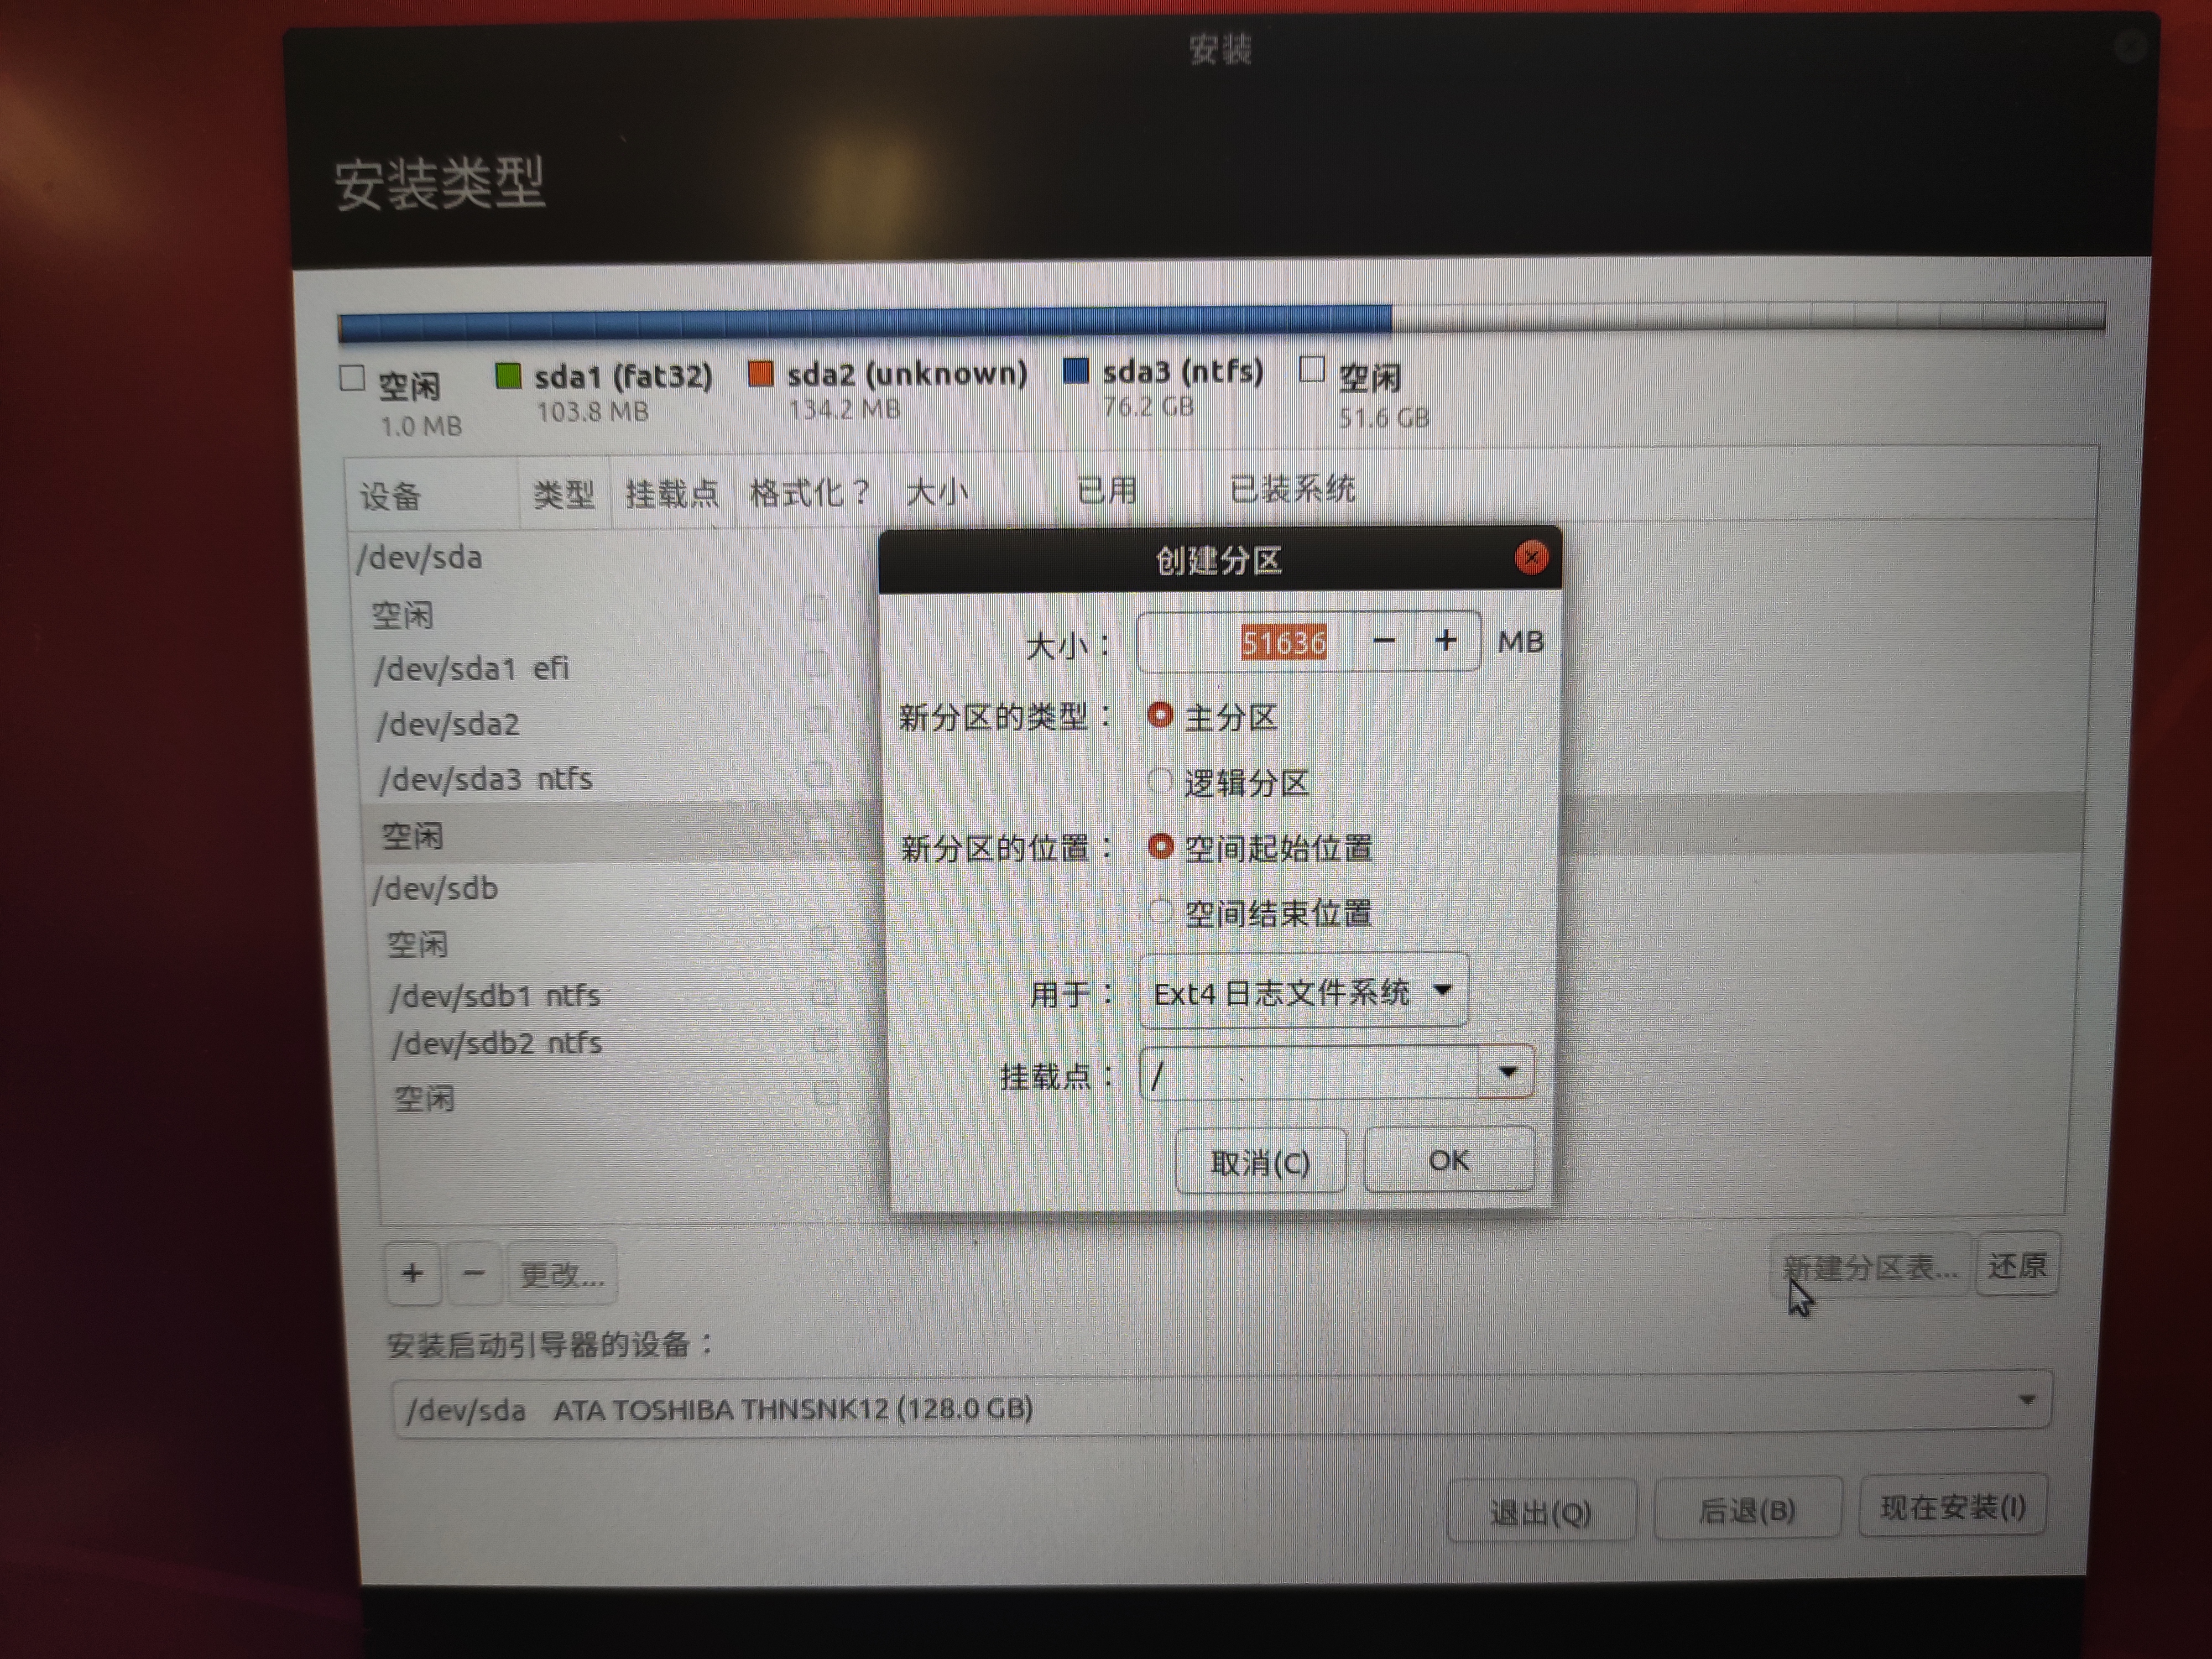Click the 取消(C) cancel button
Screen dimensions: 2212x1659
1260,1161
